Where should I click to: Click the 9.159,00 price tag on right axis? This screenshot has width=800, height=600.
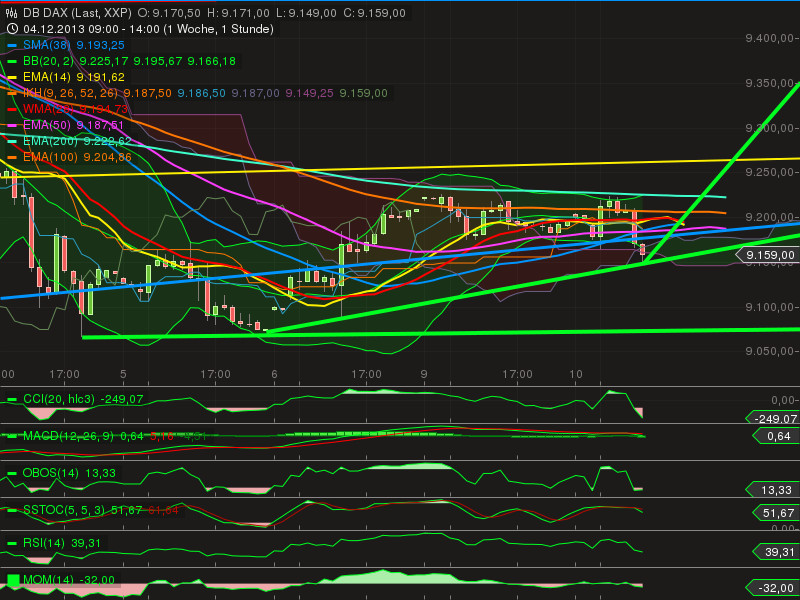coord(770,255)
